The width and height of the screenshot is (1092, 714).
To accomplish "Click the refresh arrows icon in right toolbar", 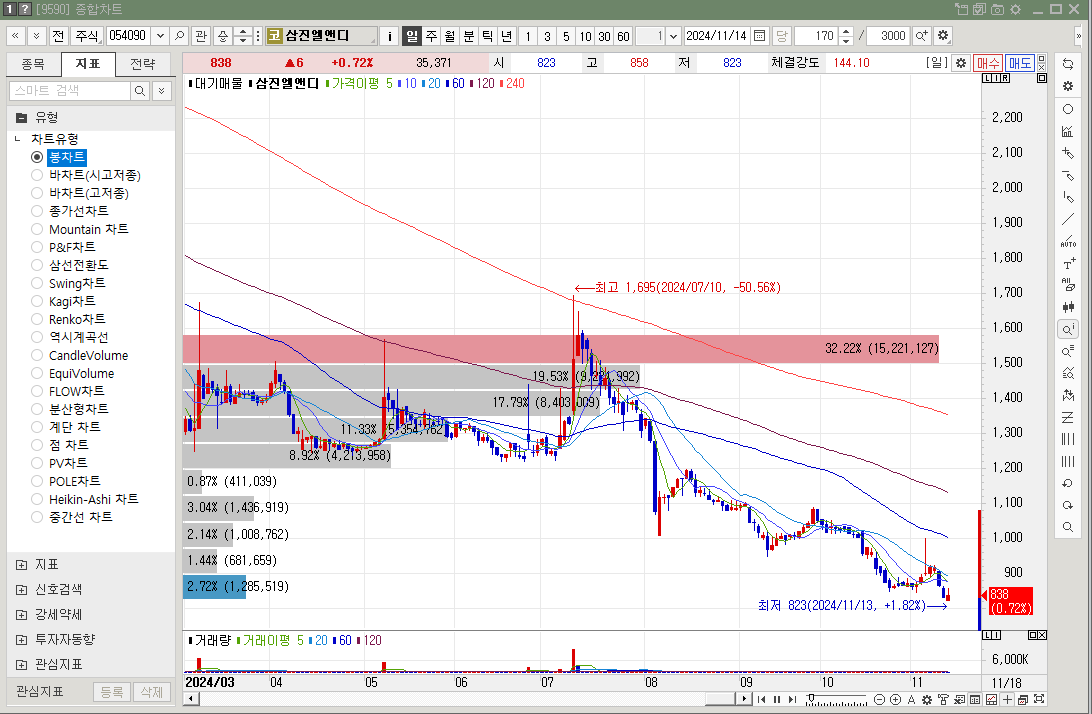I will point(1068,64).
